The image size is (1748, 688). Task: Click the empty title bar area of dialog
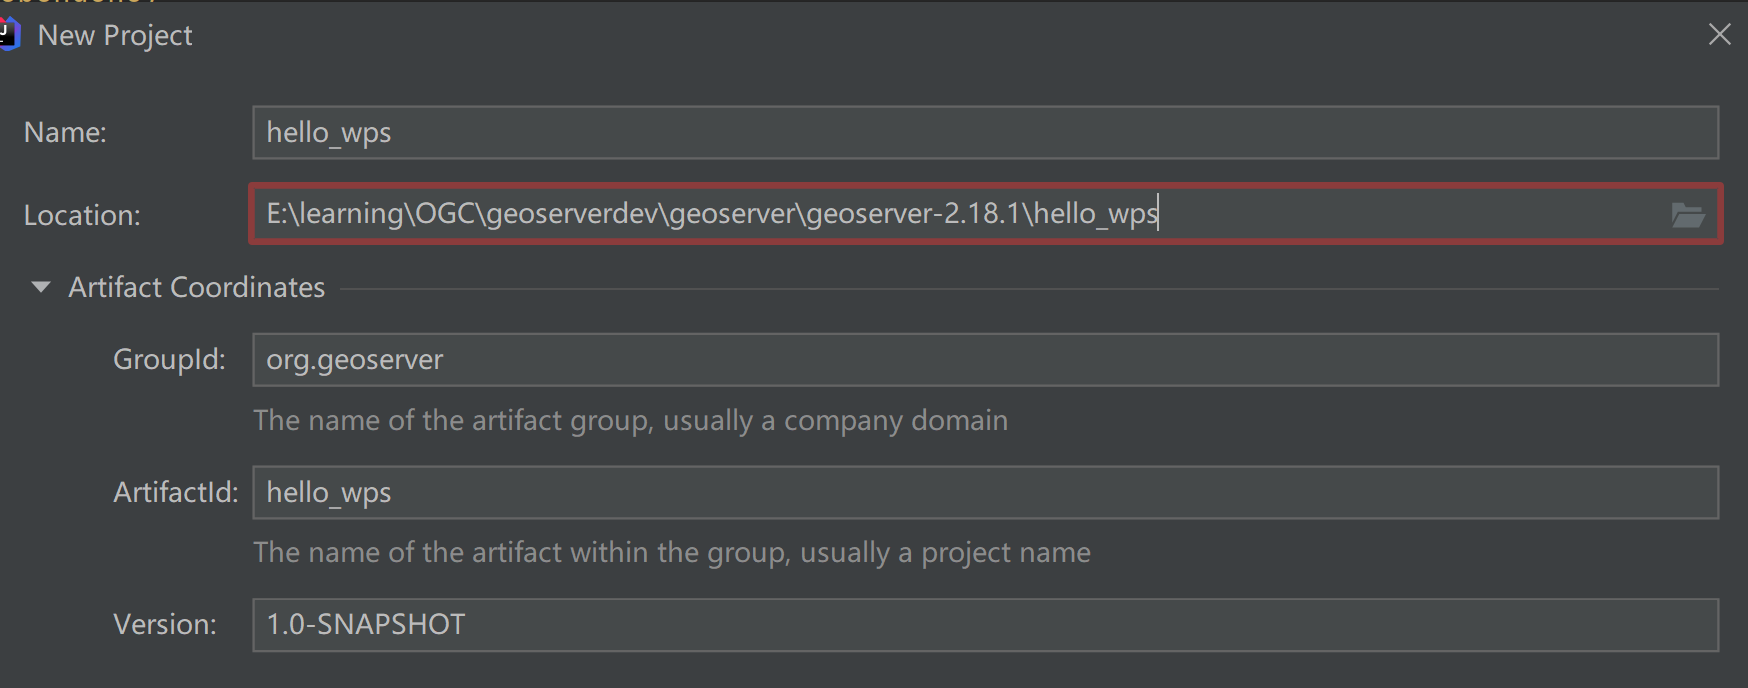tap(900, 35)
